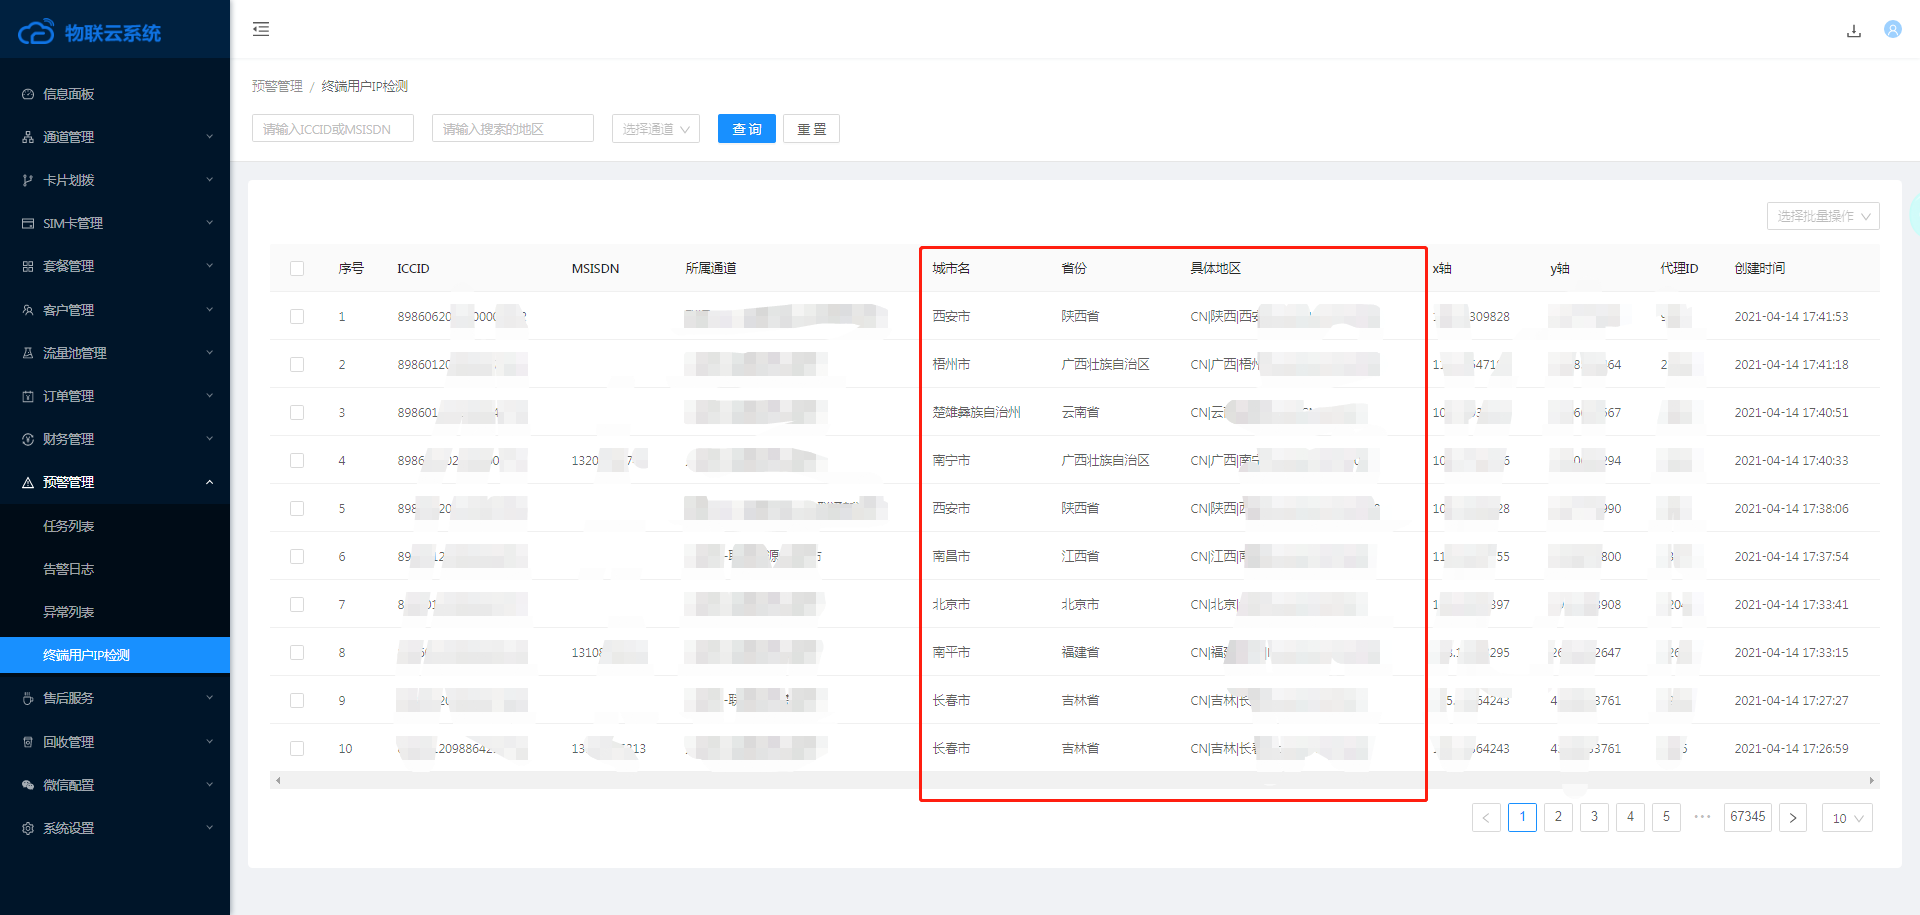This screenshot has width=1920, height=915.
Task: Collapse sidebar using the menu fold icon
Action: pyautogui.click(x=261, y=29)
